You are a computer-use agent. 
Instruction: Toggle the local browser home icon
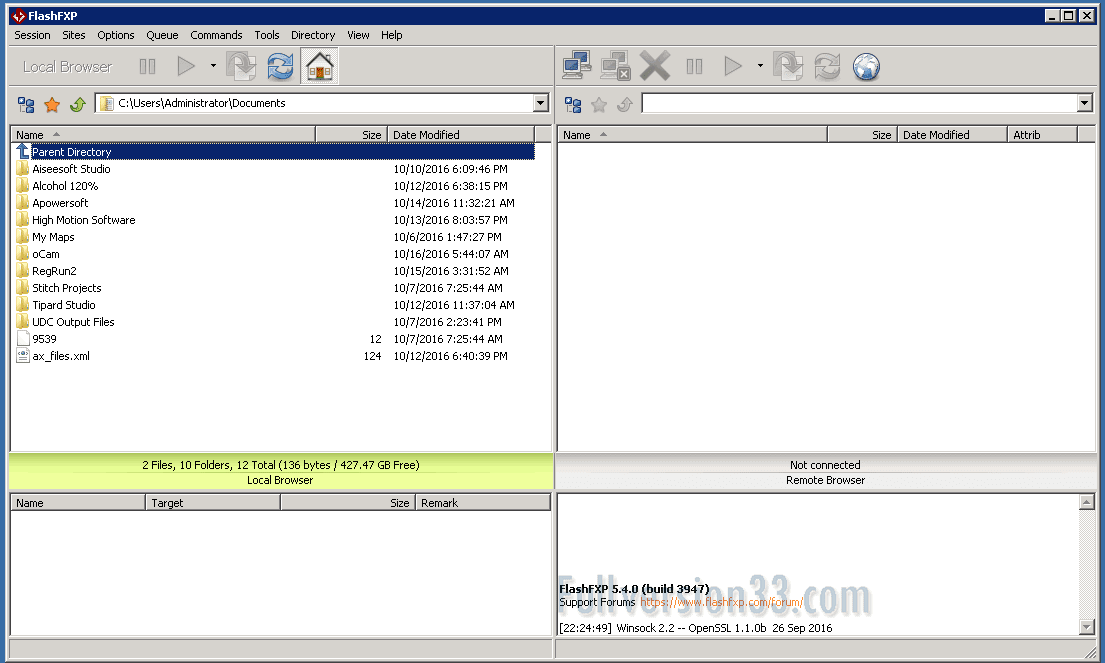(x=319, y=66)
